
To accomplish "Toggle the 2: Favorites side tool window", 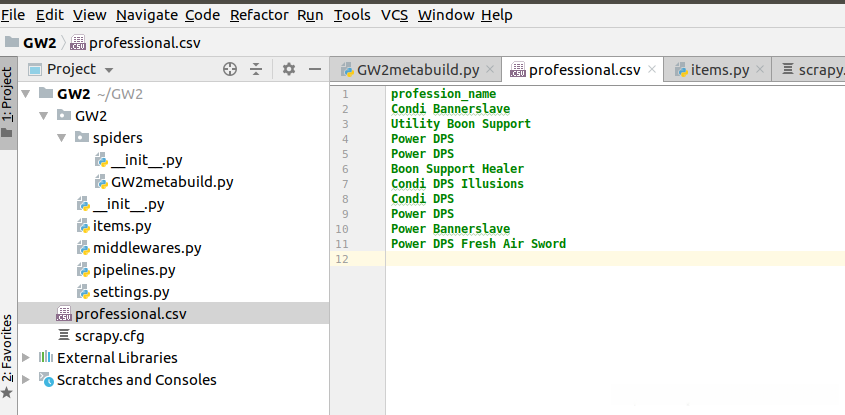I will 8,352.
